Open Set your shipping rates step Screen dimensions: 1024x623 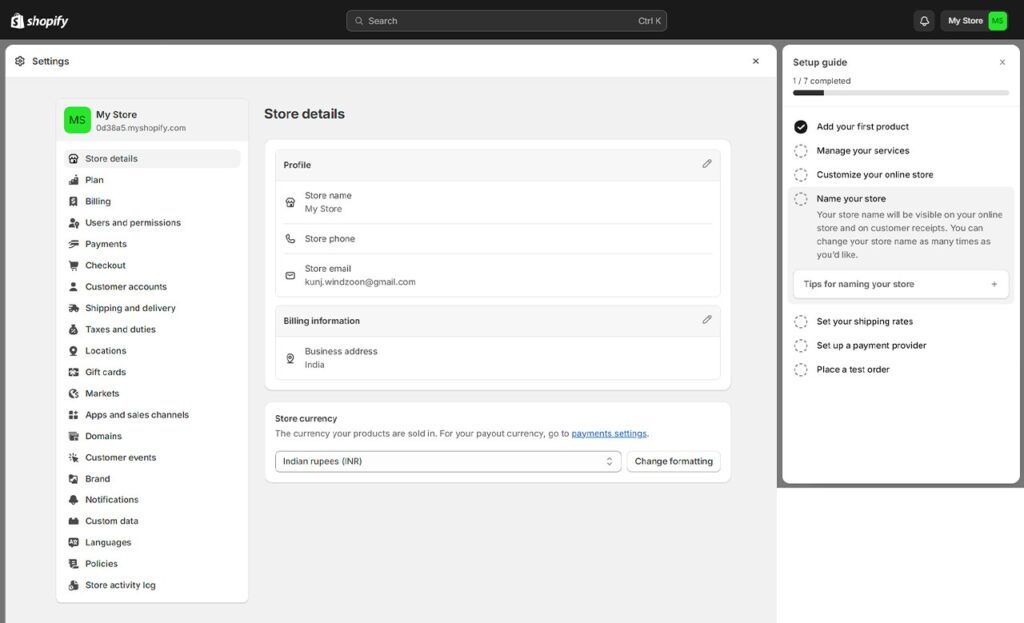[x=865, y=321]
